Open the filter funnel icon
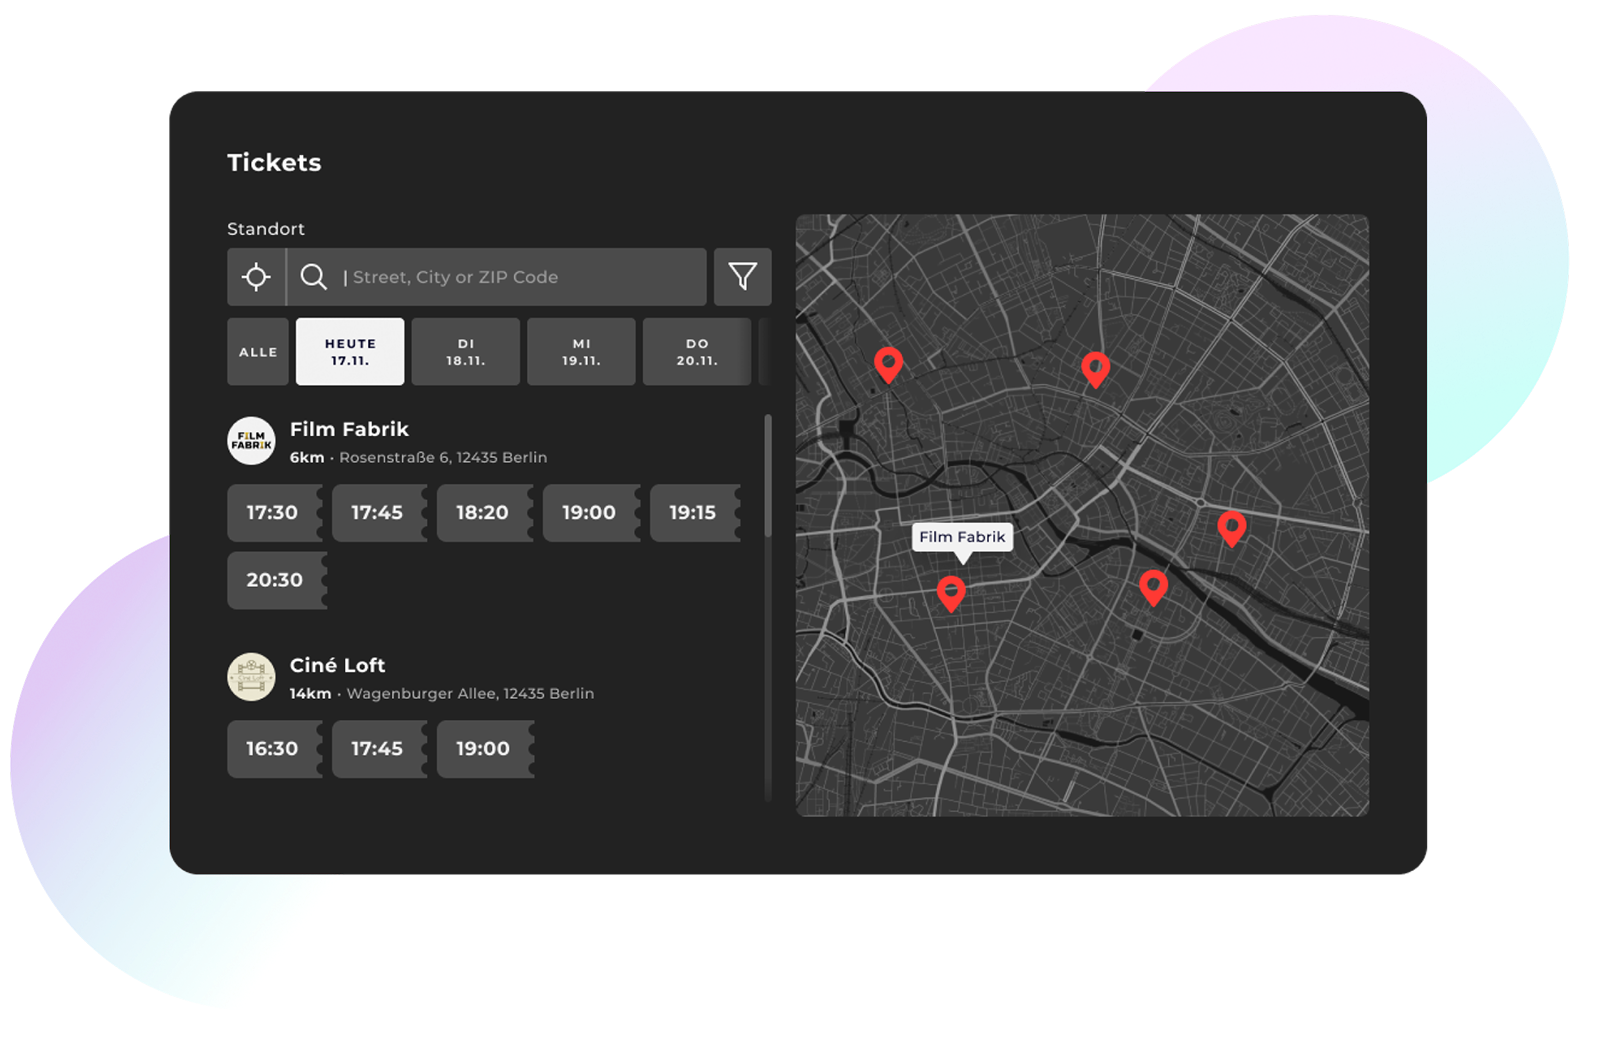This screenshot has width=1597, height=1050. pos(742,277)
